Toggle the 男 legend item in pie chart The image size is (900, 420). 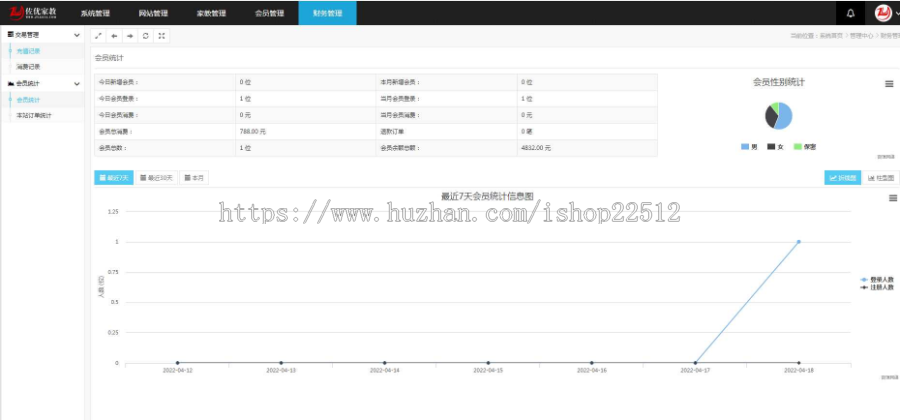(749, 147)
